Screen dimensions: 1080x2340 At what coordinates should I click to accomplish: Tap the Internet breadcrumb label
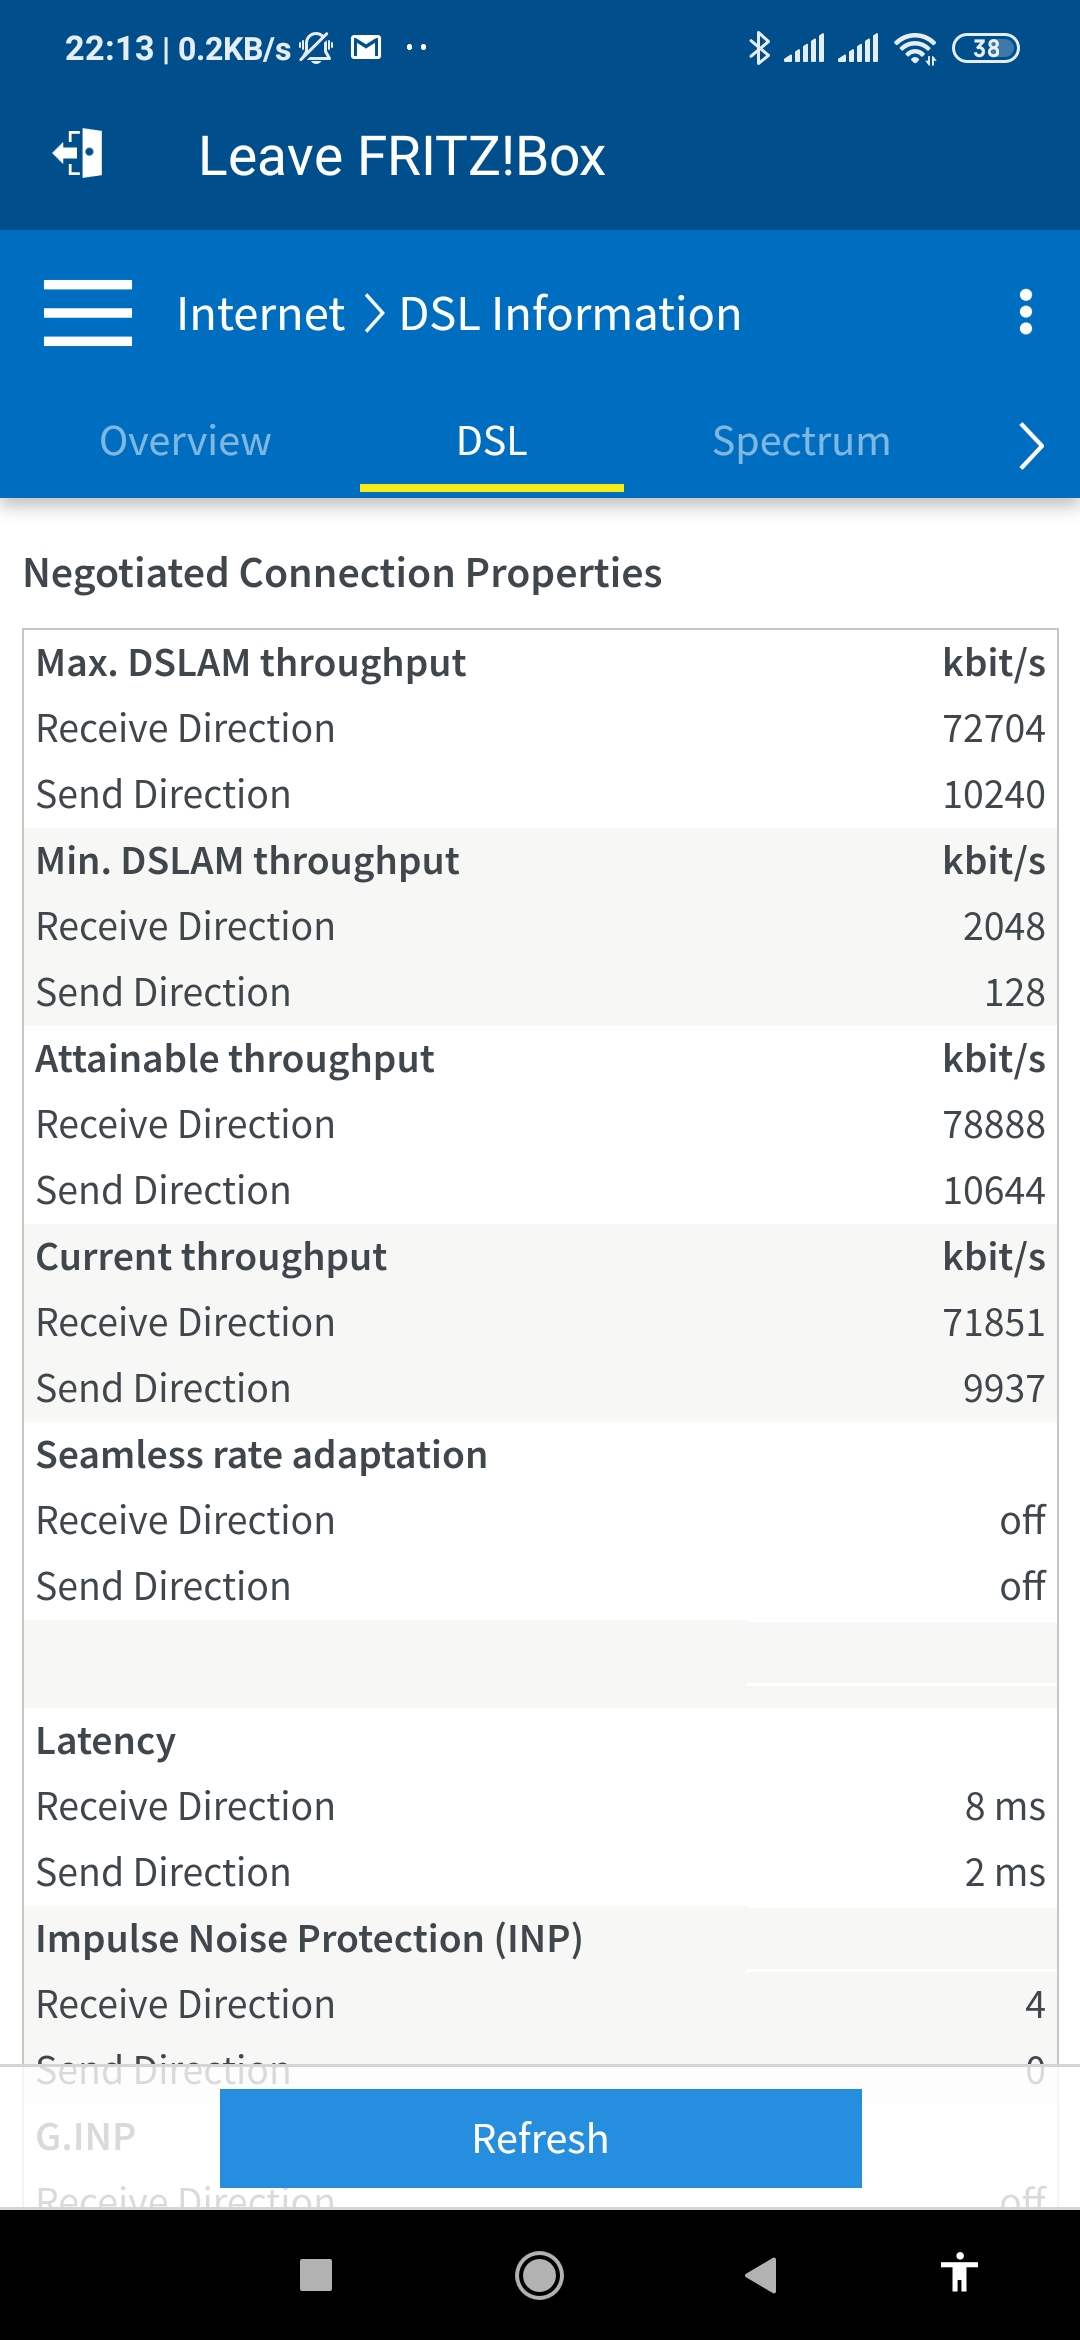click(x=261, y=314)
